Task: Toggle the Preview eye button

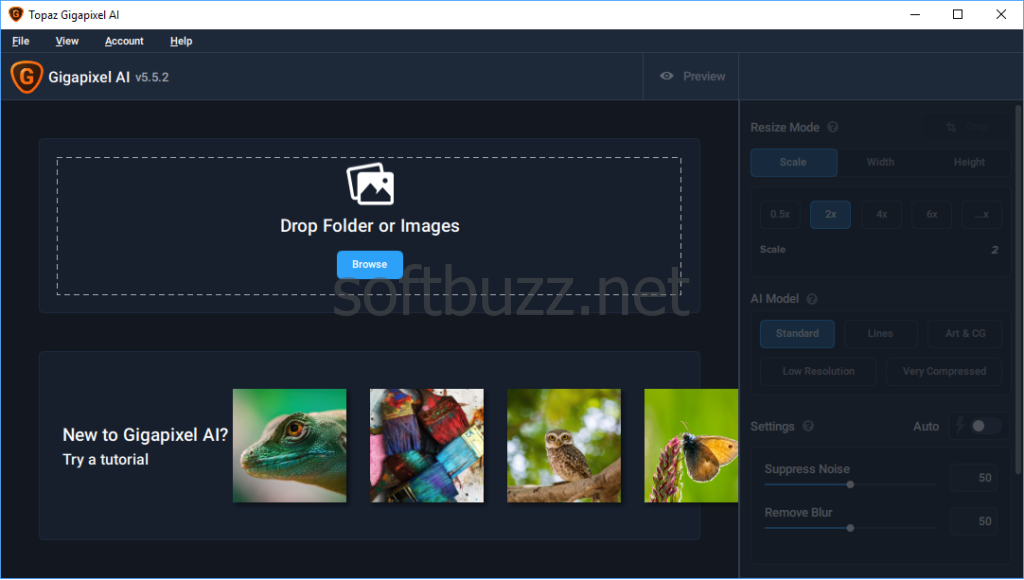Action: 692,76
